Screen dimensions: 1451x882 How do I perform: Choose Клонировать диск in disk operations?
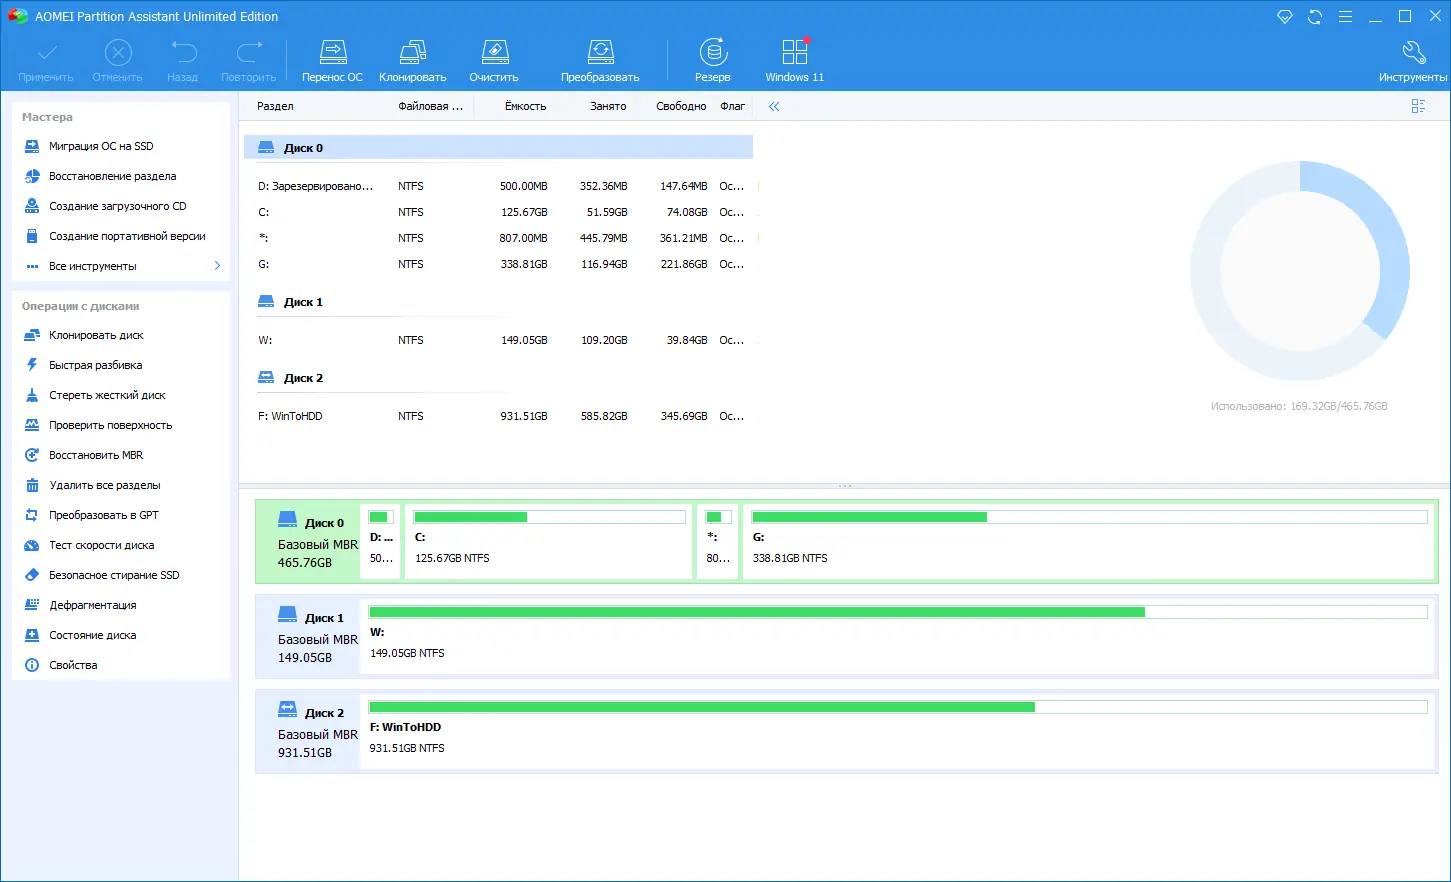(96, 335)
